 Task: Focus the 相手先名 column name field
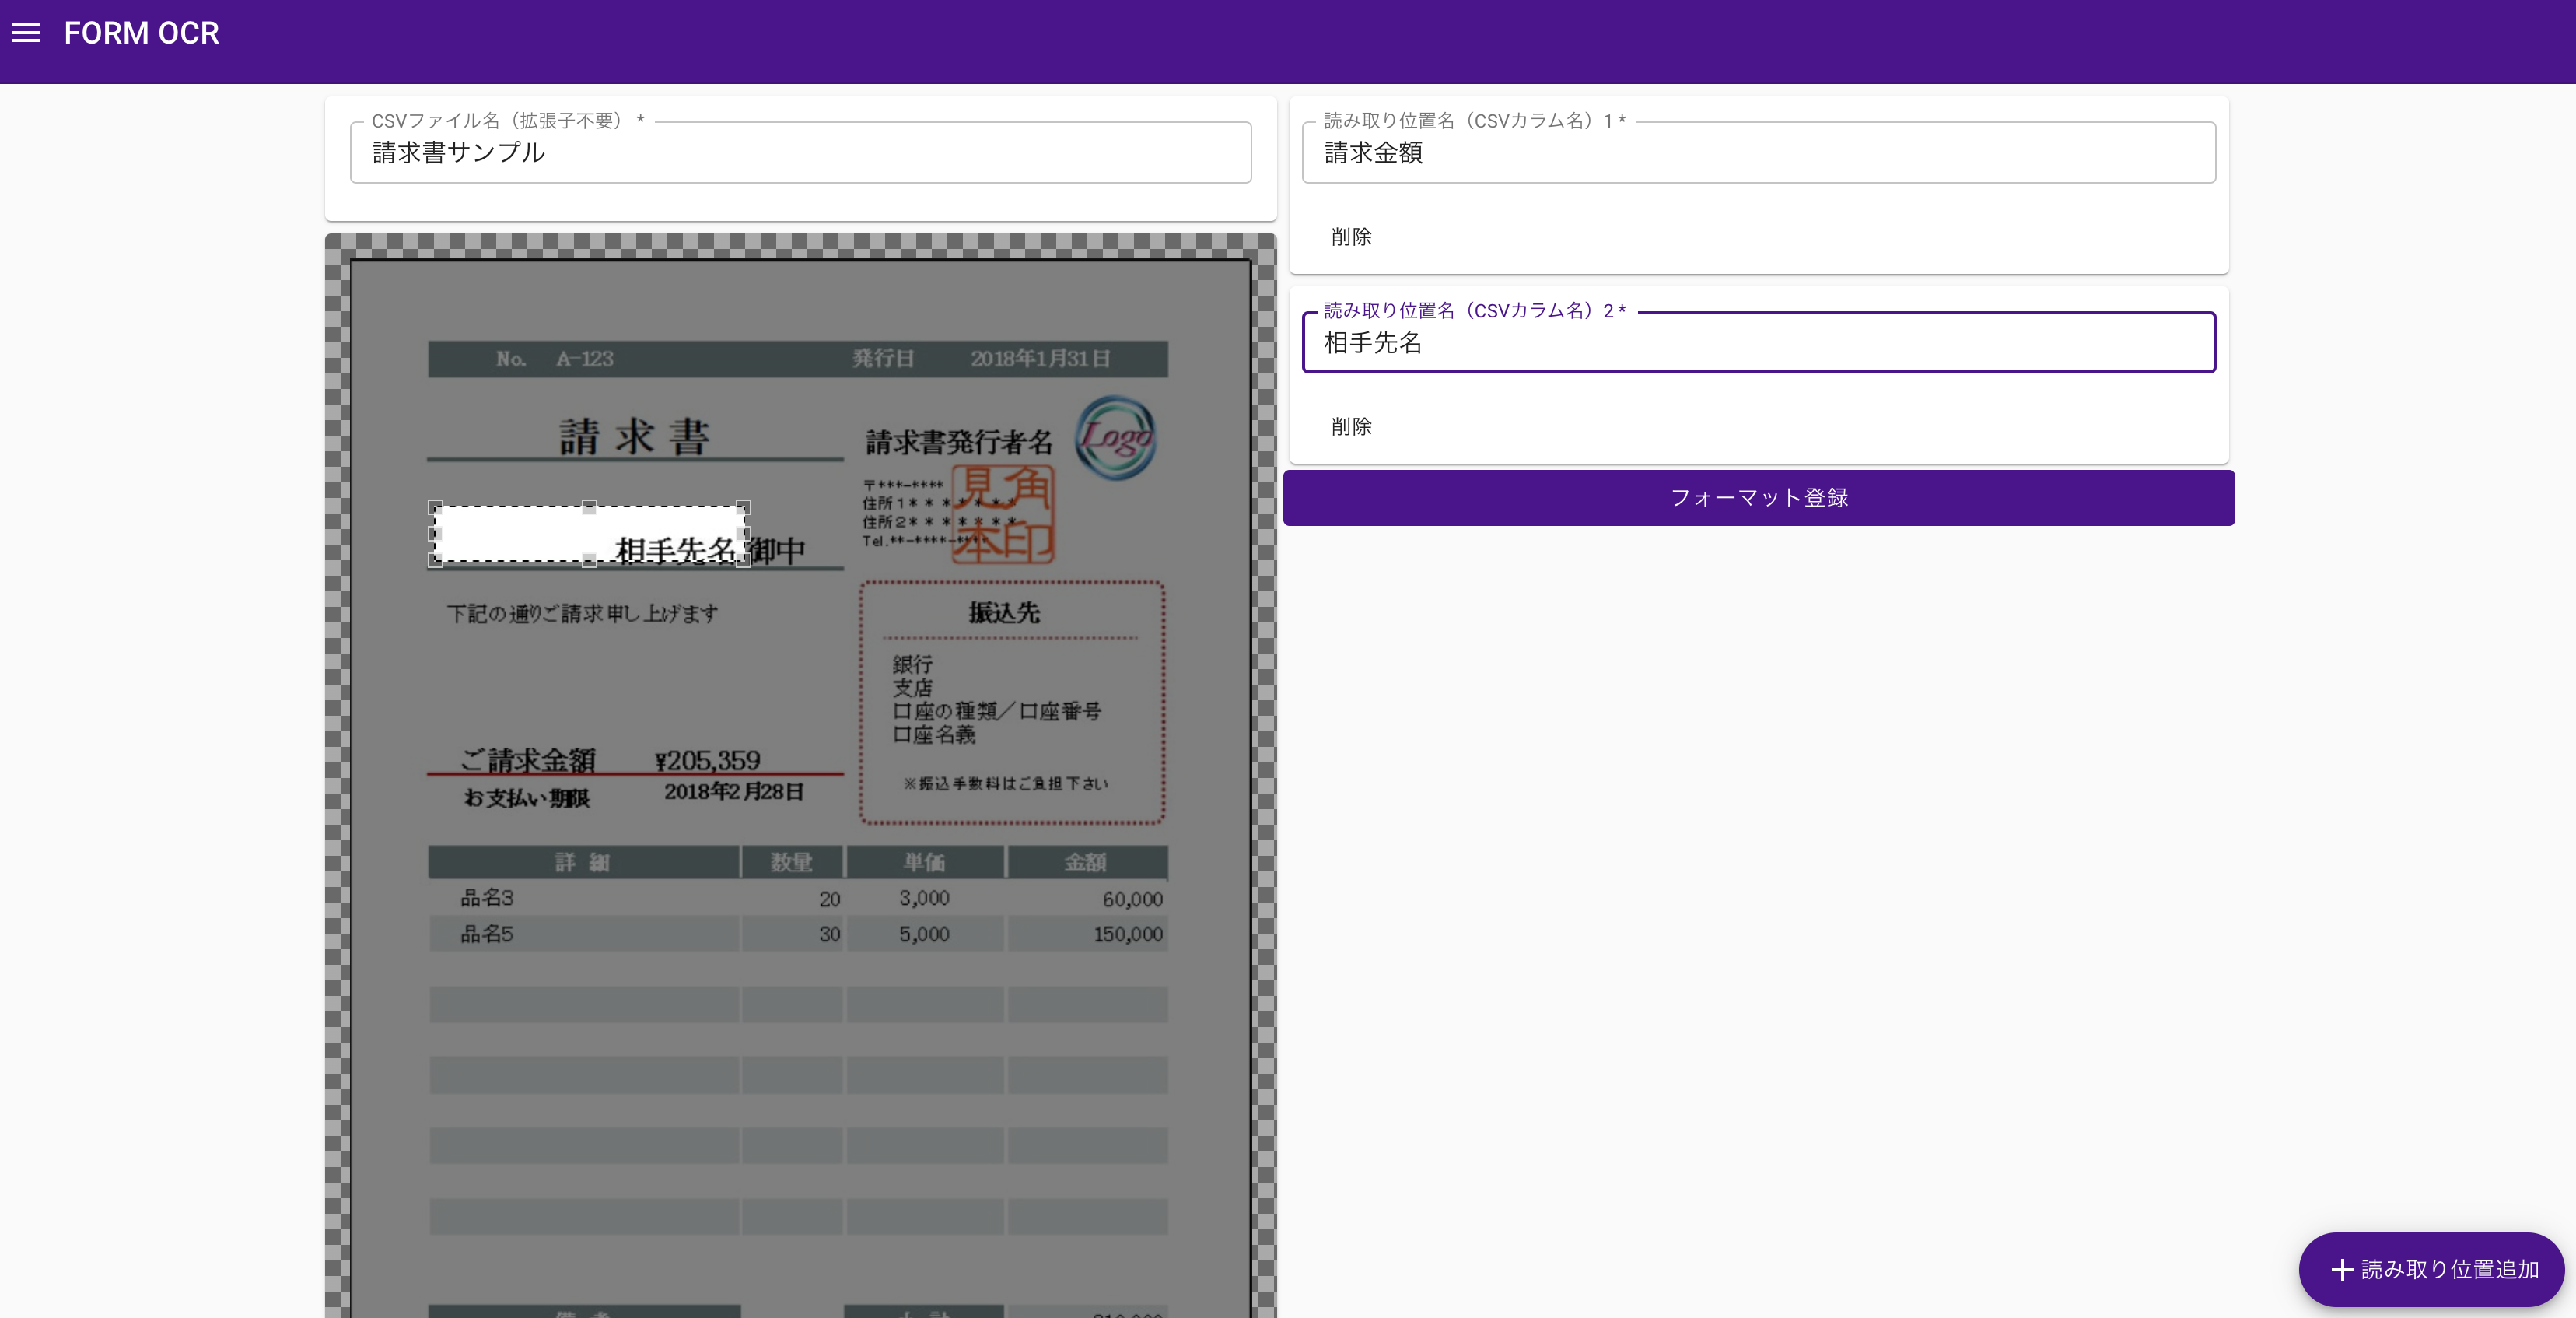click(1758, 343)
